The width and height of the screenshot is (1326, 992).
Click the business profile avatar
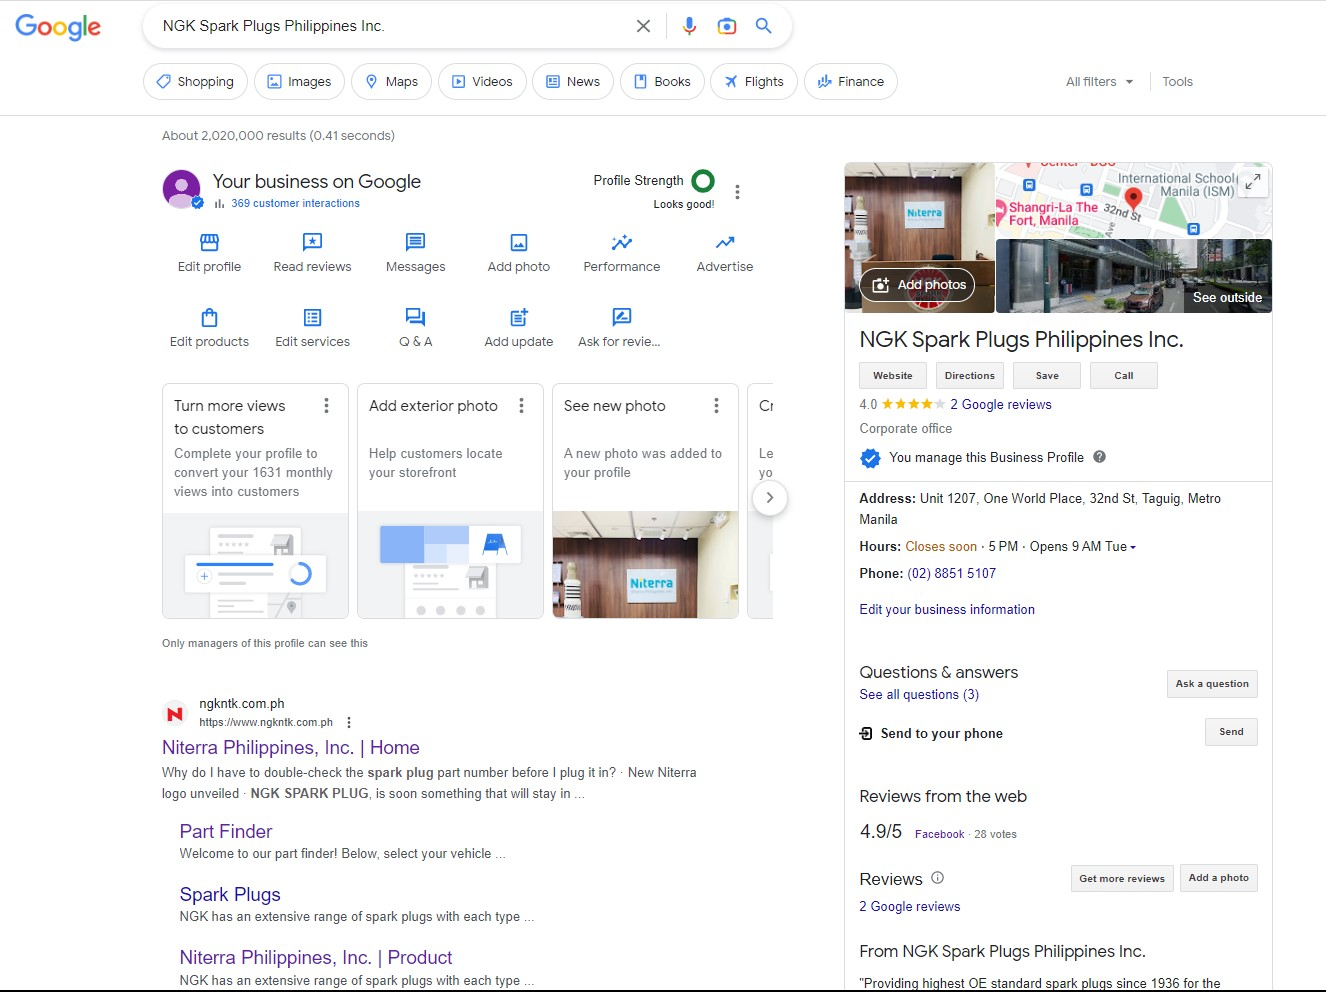182,189
